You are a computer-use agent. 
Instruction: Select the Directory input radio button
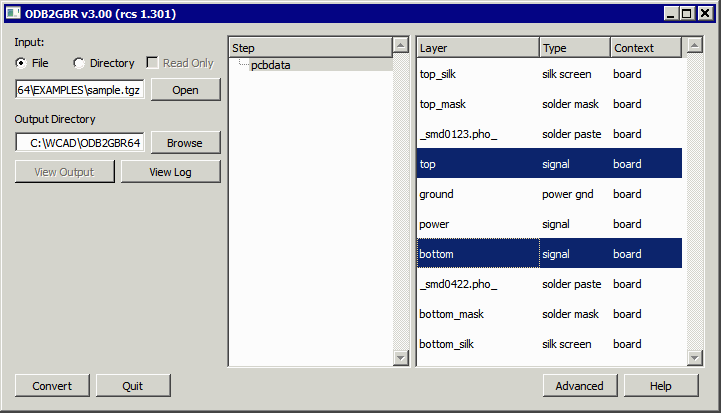[79, 63]
